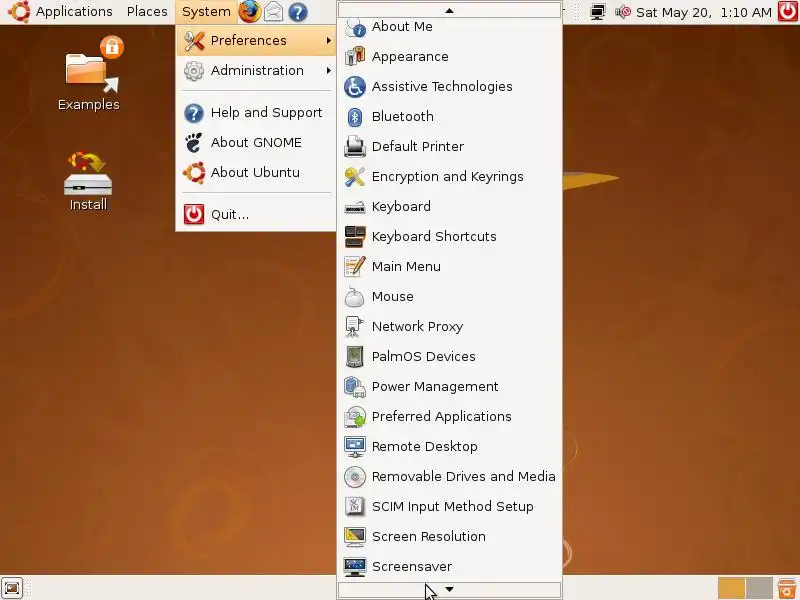Click the Bluetooth icon entry

(355, 117)
